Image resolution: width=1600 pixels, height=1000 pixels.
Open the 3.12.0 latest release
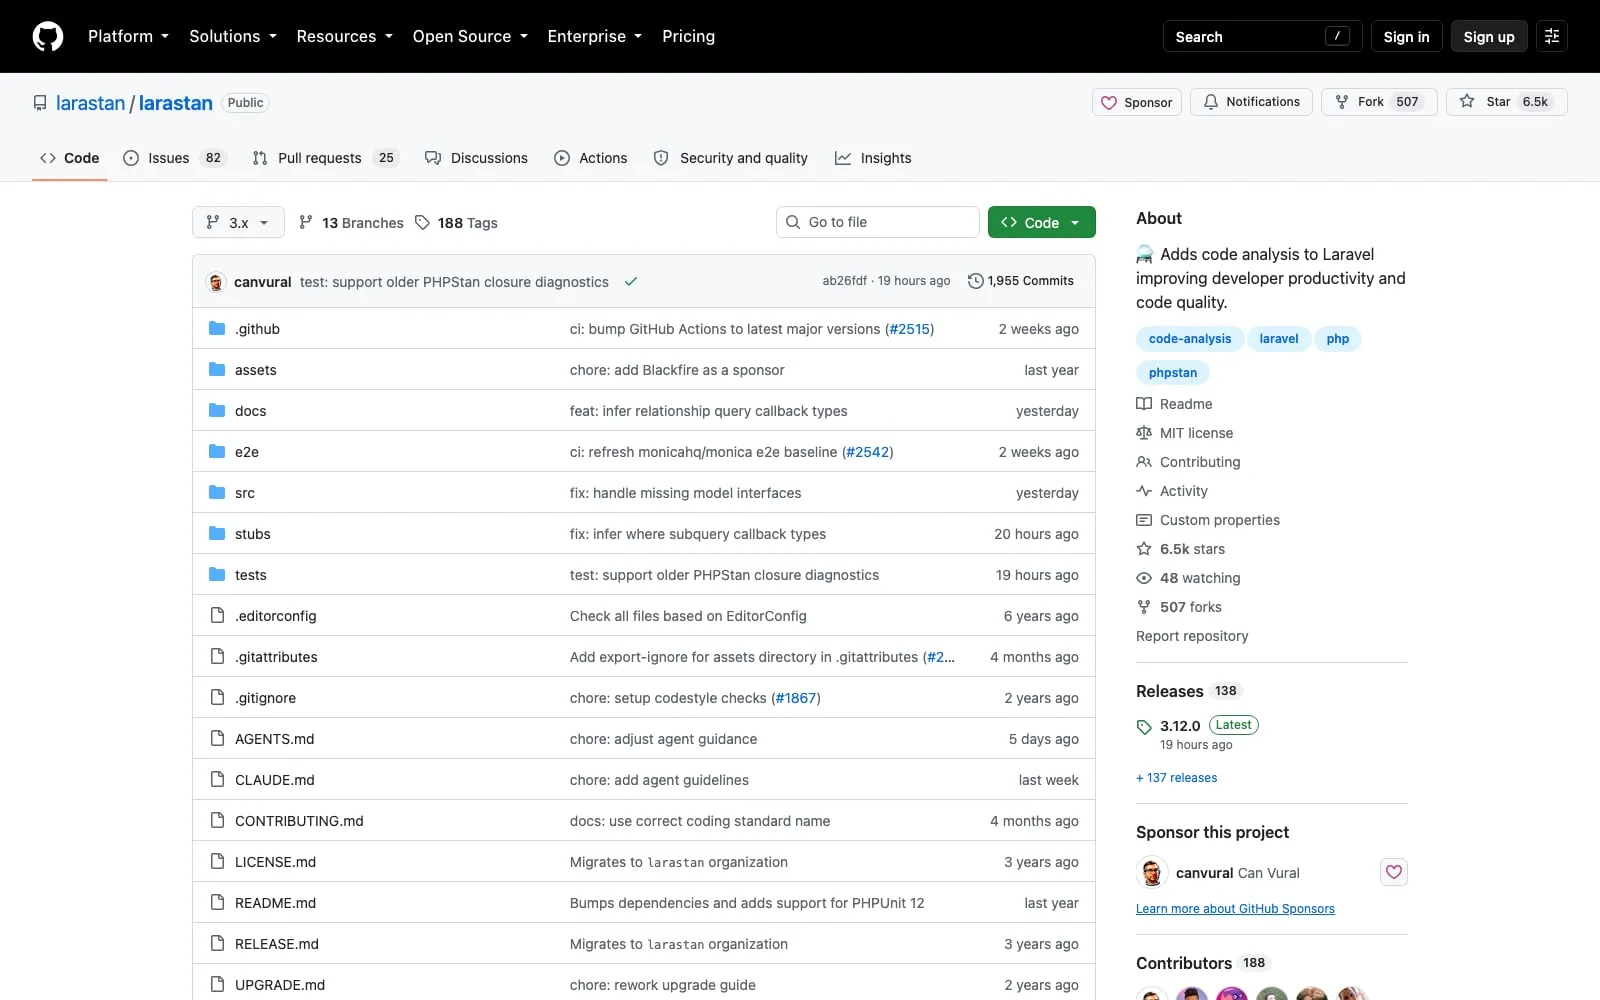click(x=1180, y=726)
